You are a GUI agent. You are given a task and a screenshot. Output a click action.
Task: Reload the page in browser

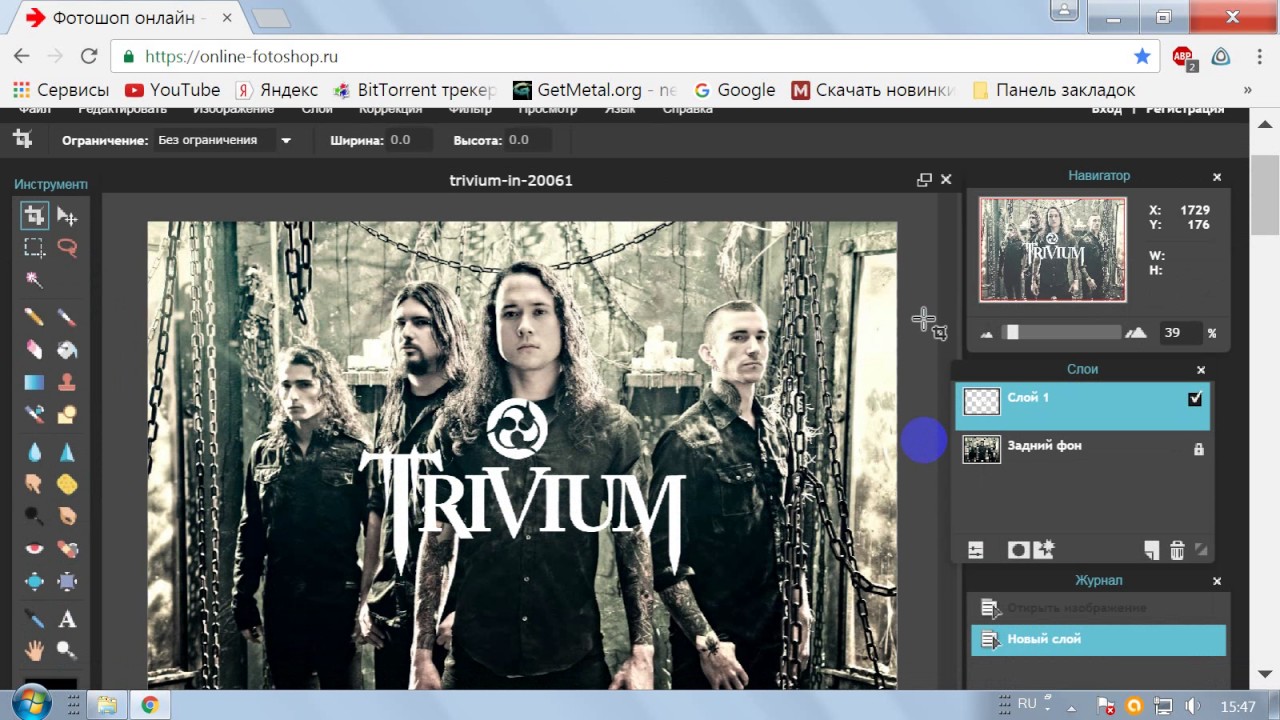point(89,57)
